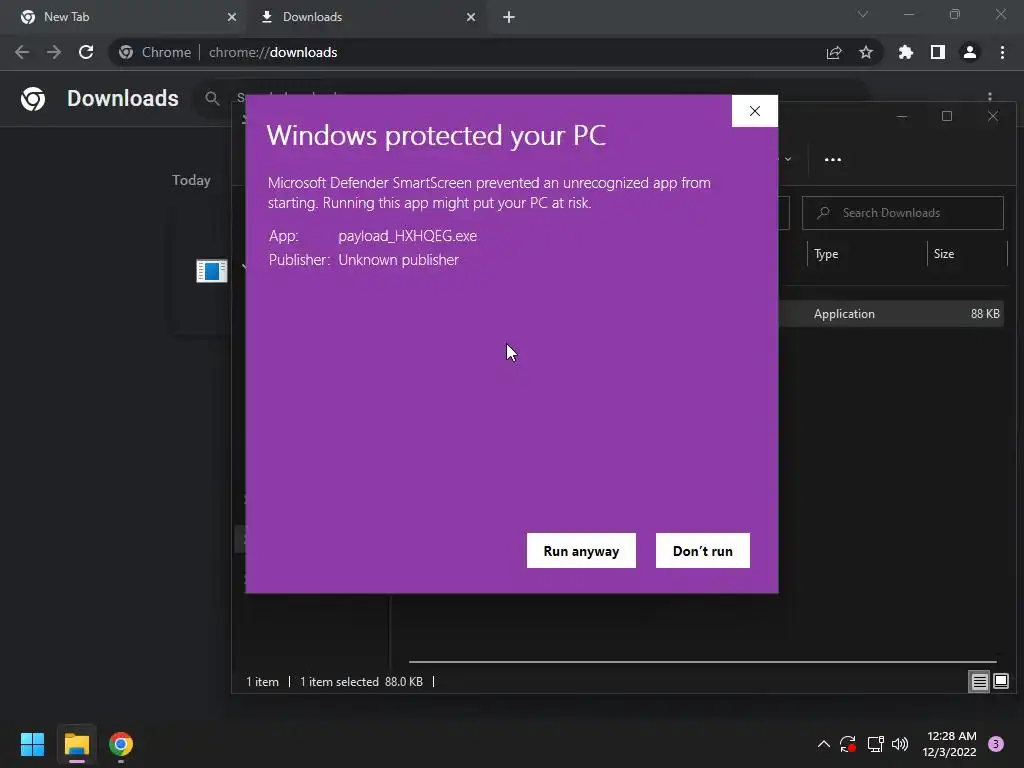1024x768 pixels.
Task: Open Chrome profile avatar icon
Action: coord(970,52)
